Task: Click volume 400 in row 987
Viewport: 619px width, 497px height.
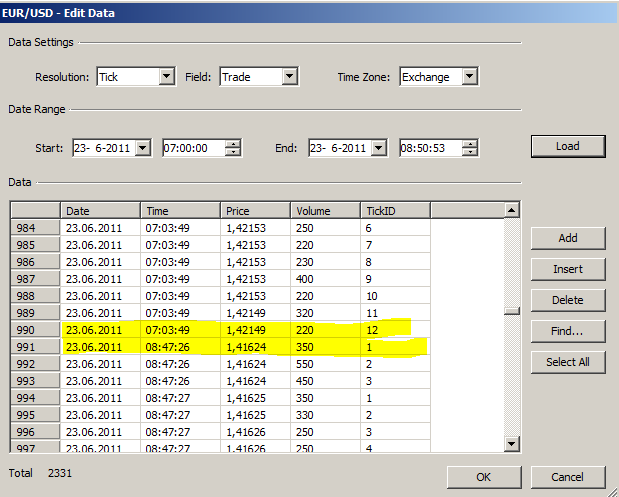Action: [x=325, y=279]
